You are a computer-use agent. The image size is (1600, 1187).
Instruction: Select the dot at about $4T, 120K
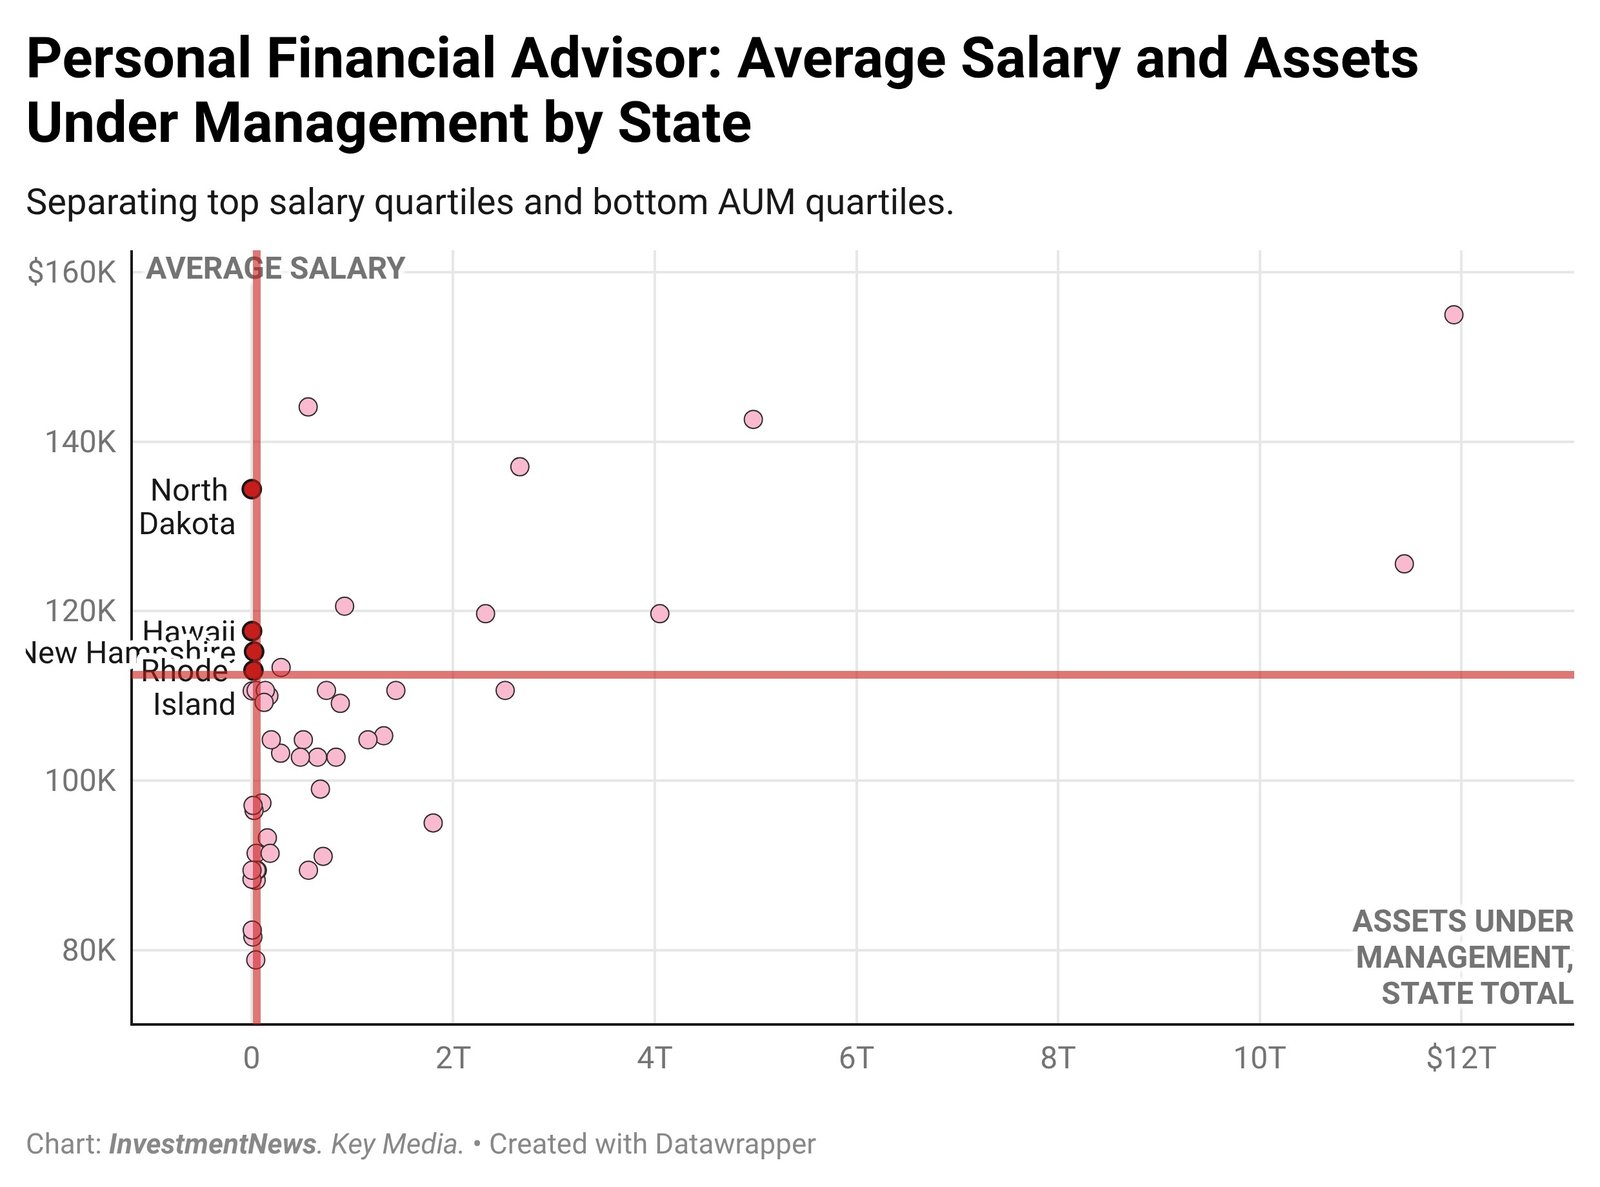(x=659, y=614)
